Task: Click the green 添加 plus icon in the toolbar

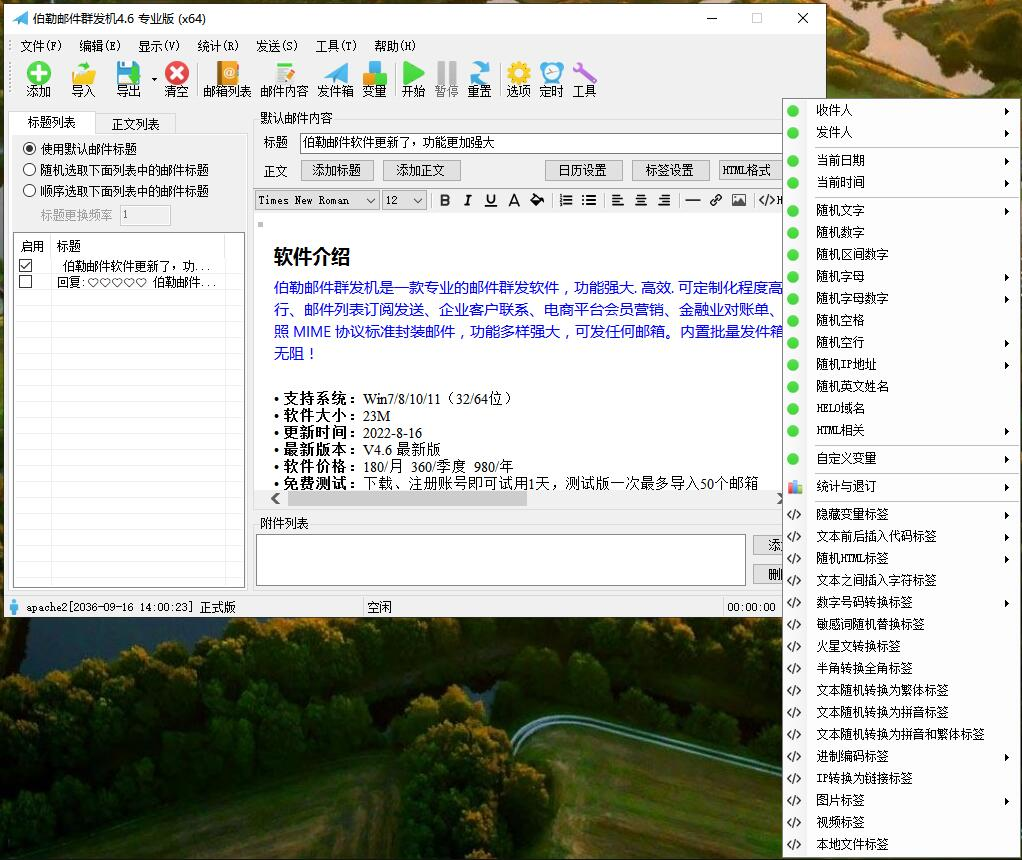Action: [x=38, y=73]
